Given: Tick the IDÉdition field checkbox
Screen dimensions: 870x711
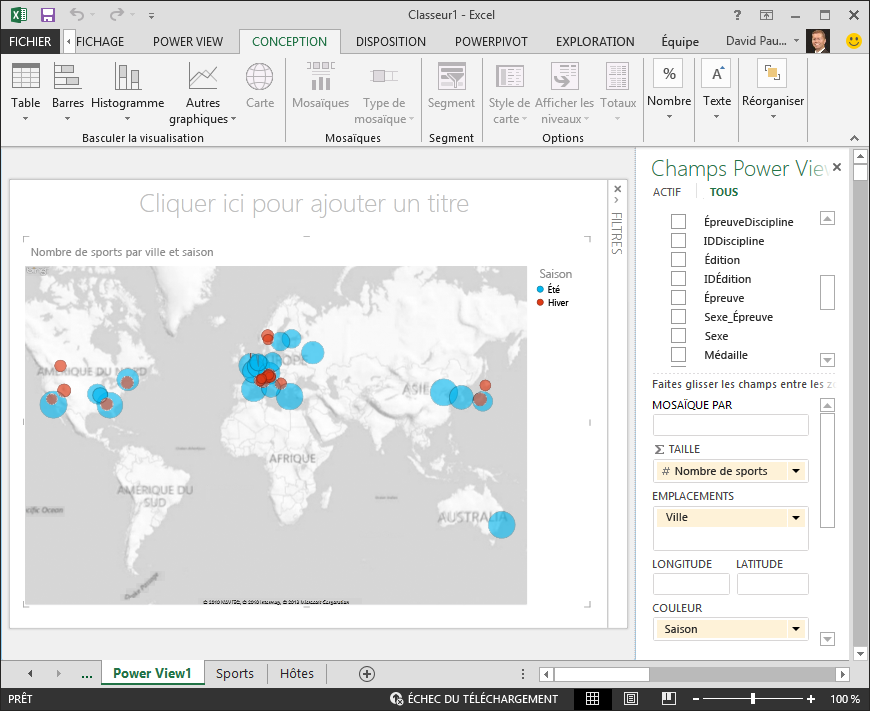Looking at the screenshot, I should pos(679,278).
